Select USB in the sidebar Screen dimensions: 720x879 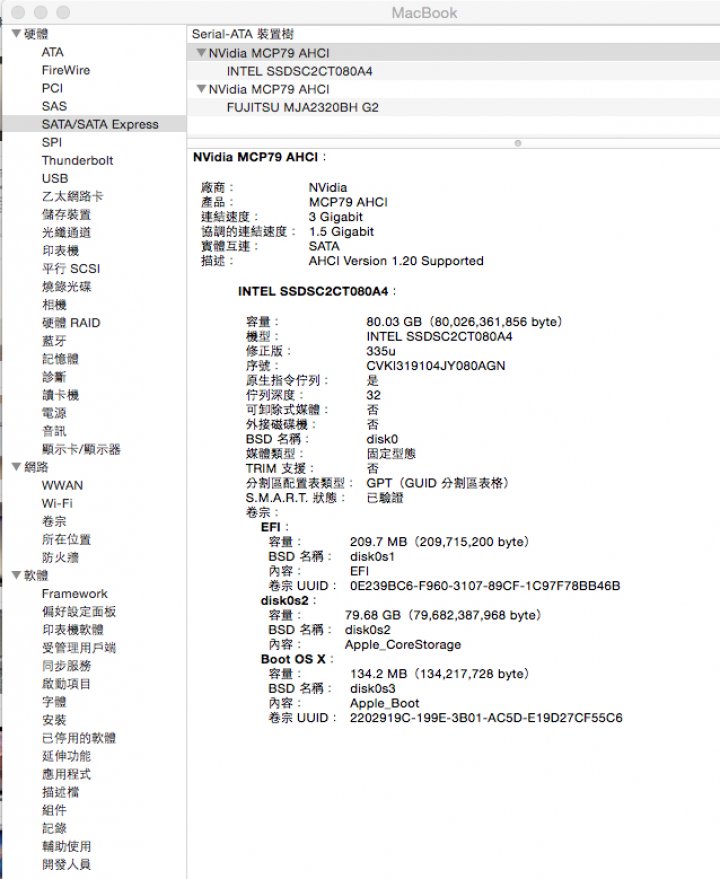coord(55,178)
